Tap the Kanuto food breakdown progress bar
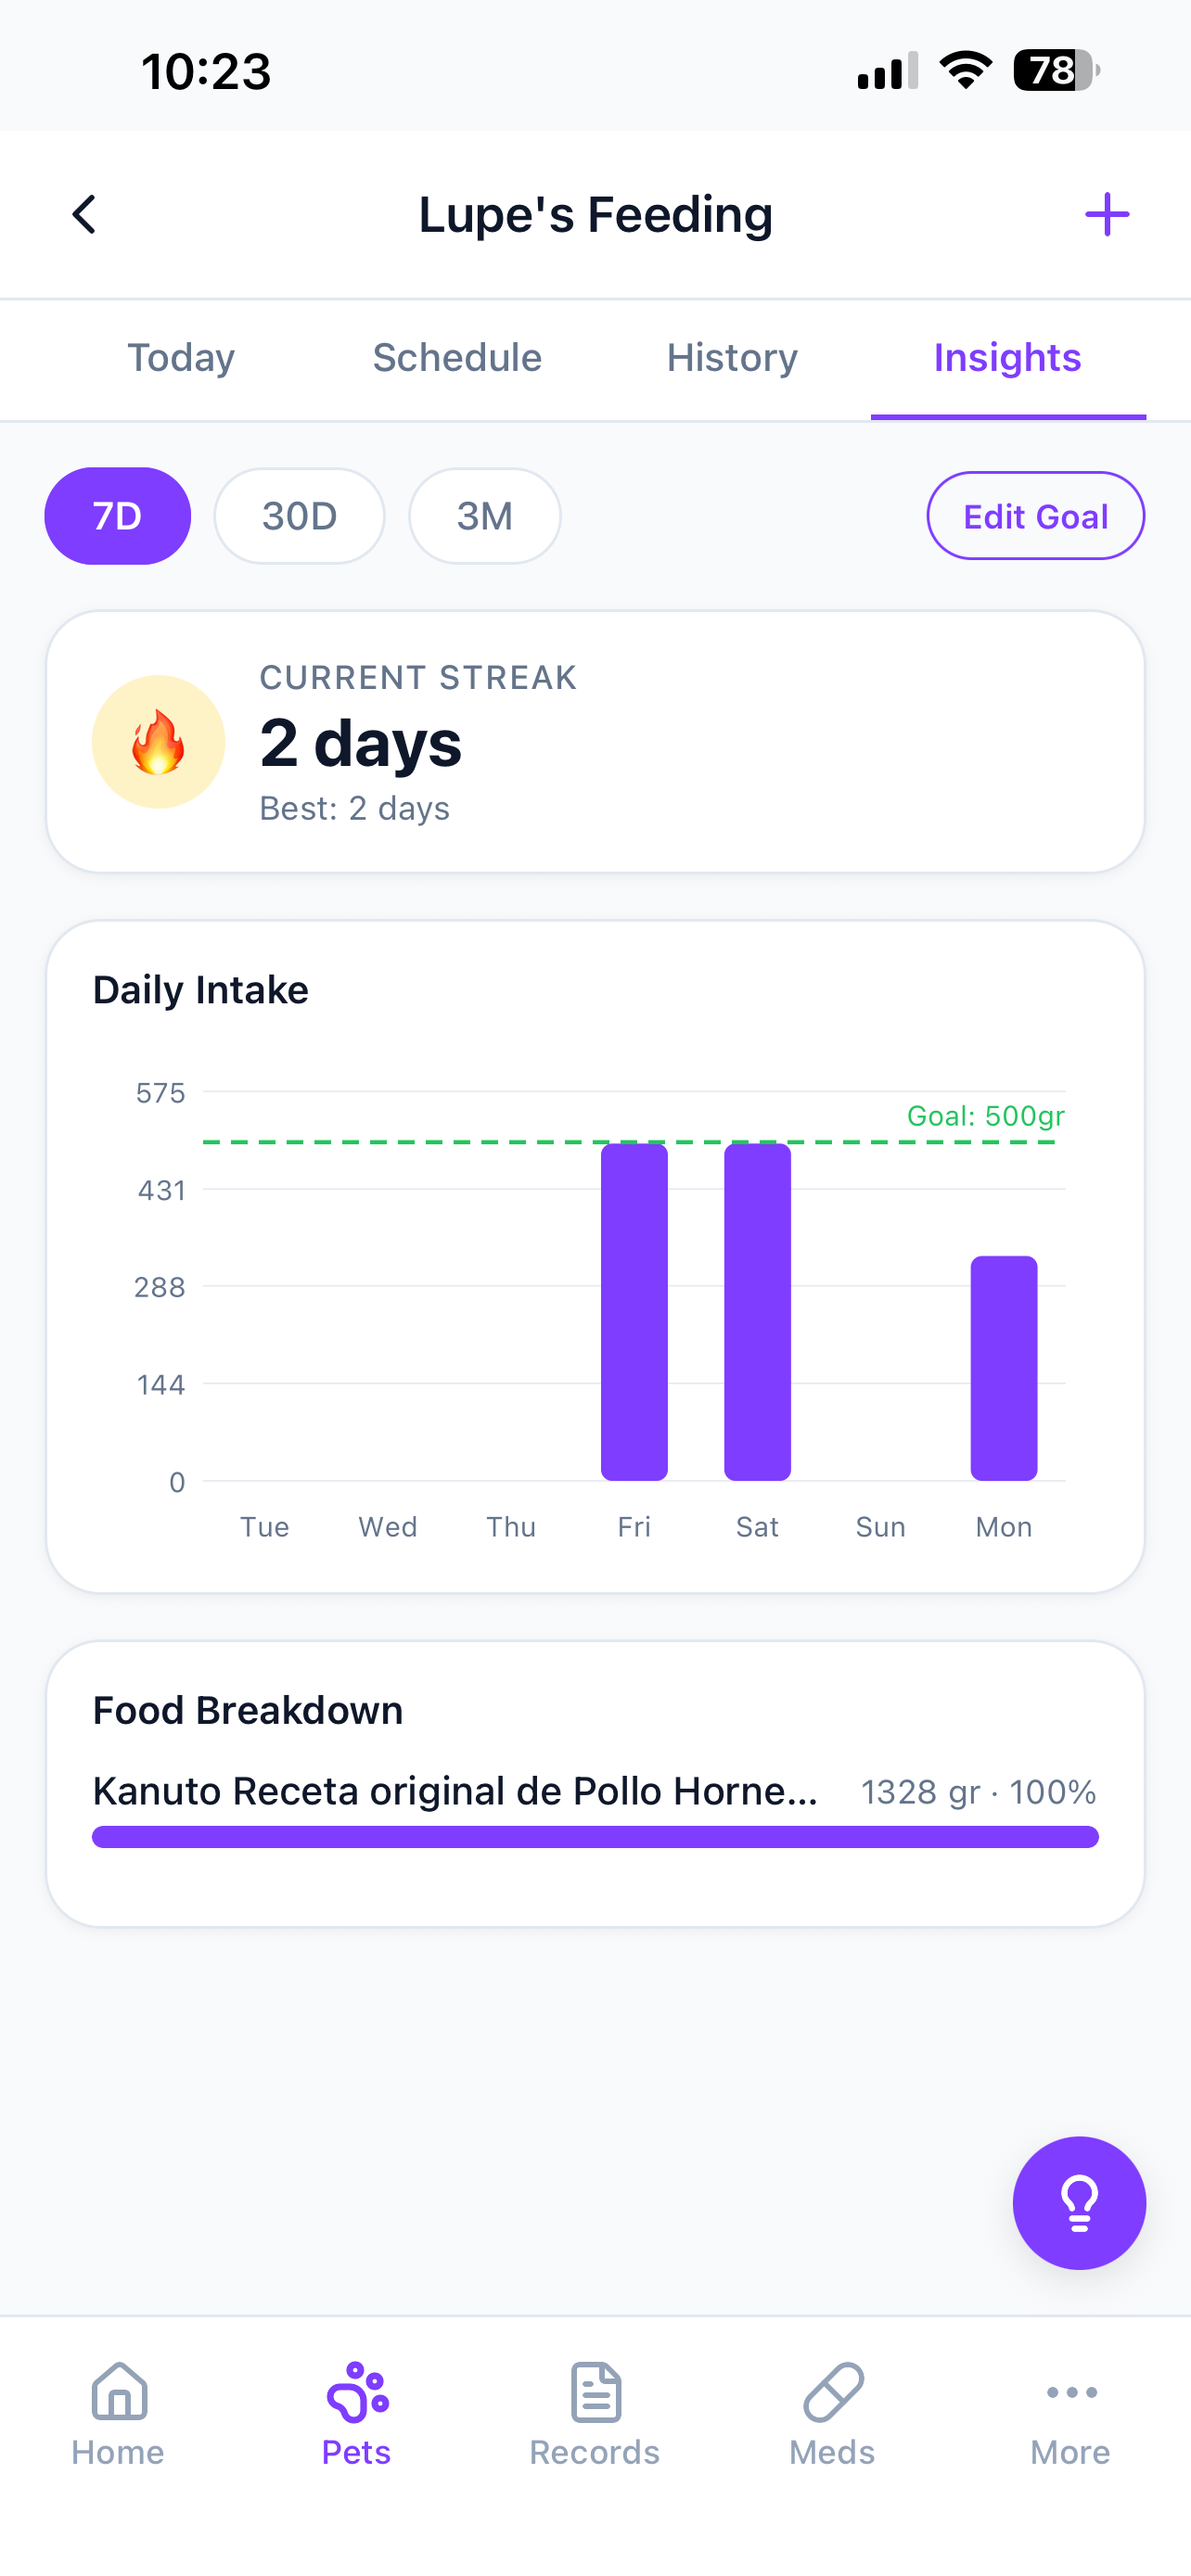Screen dimensions: 1191x2576 point(595,1837)
